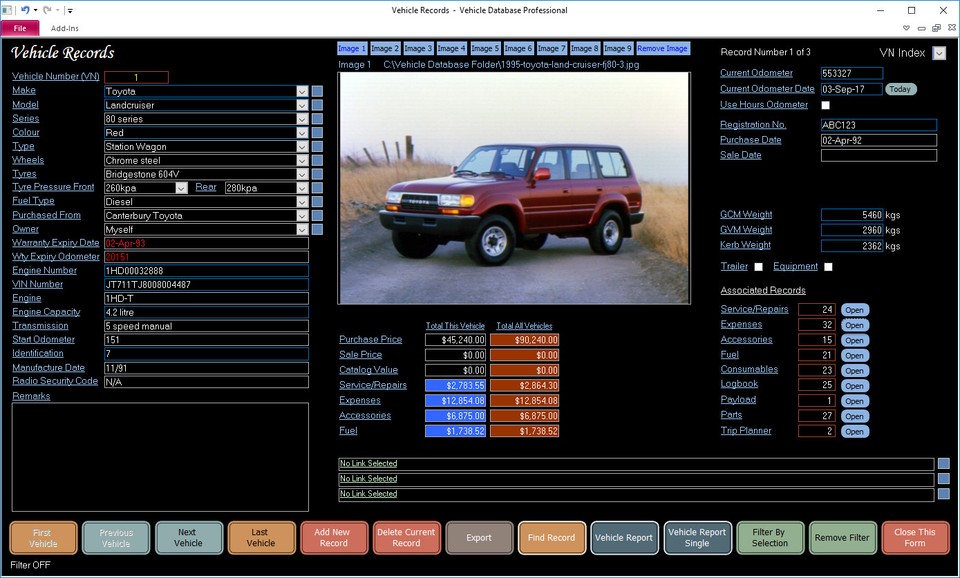The width and height of the screenshot is (960, 578).
Task: Click the Land Cruiser vehicle photo
Action: click(514, 188)
